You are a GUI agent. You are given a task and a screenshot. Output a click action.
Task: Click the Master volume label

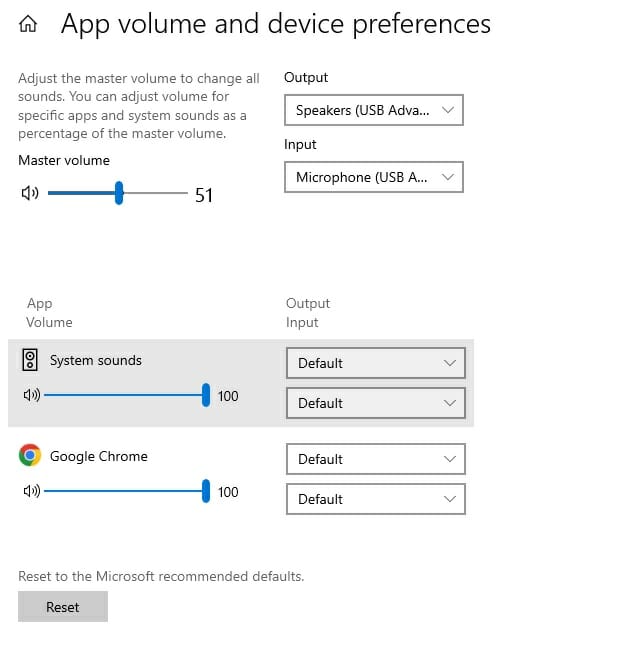(x=64, y=160)
